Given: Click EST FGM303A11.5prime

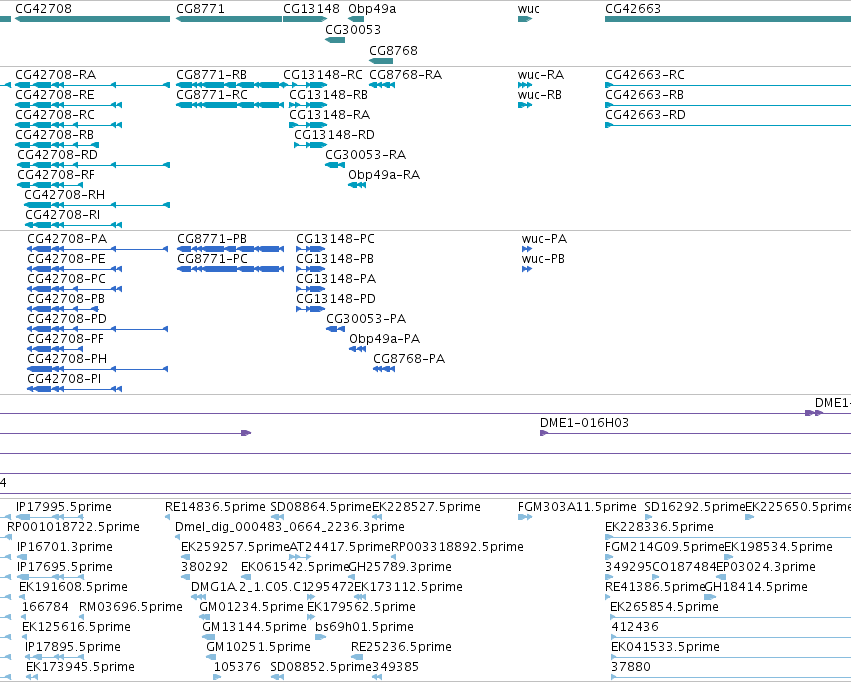Looking at the screenshot, I should [x=577, y=507].
